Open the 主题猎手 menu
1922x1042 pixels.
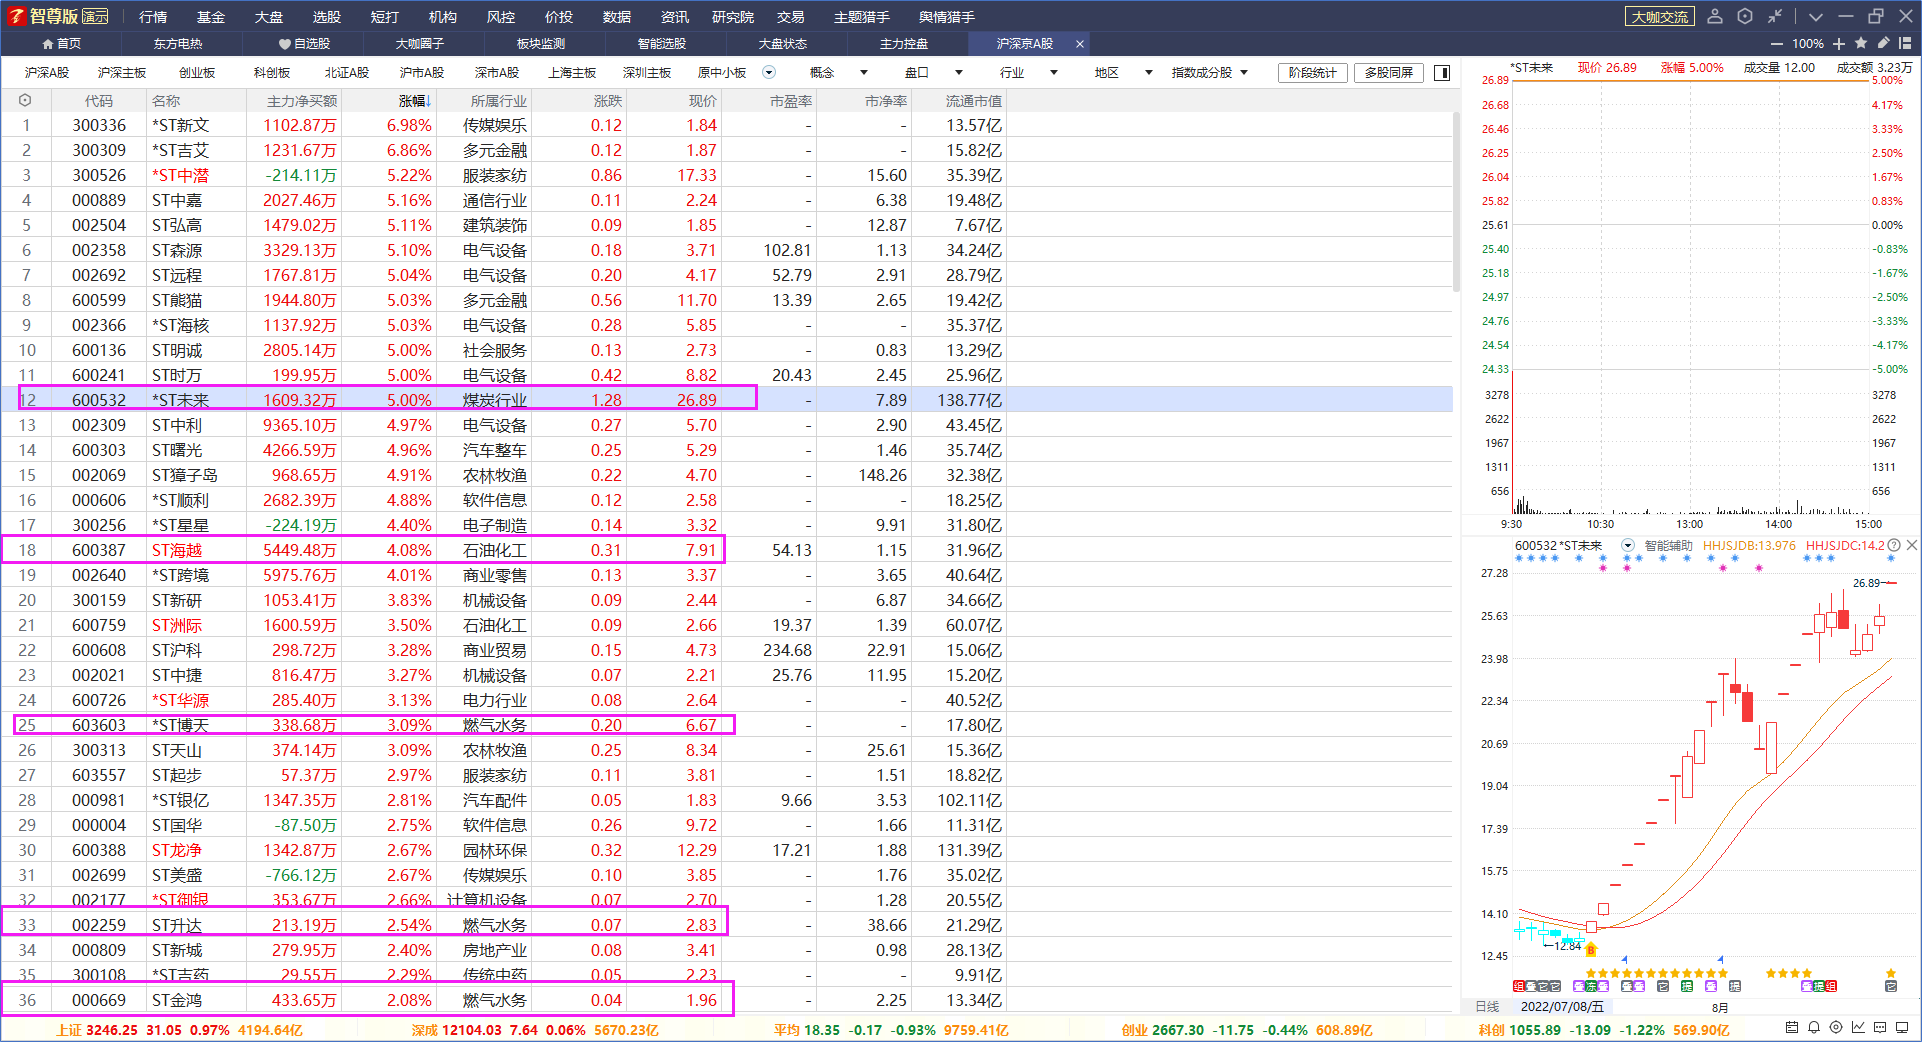coord(862,17)
